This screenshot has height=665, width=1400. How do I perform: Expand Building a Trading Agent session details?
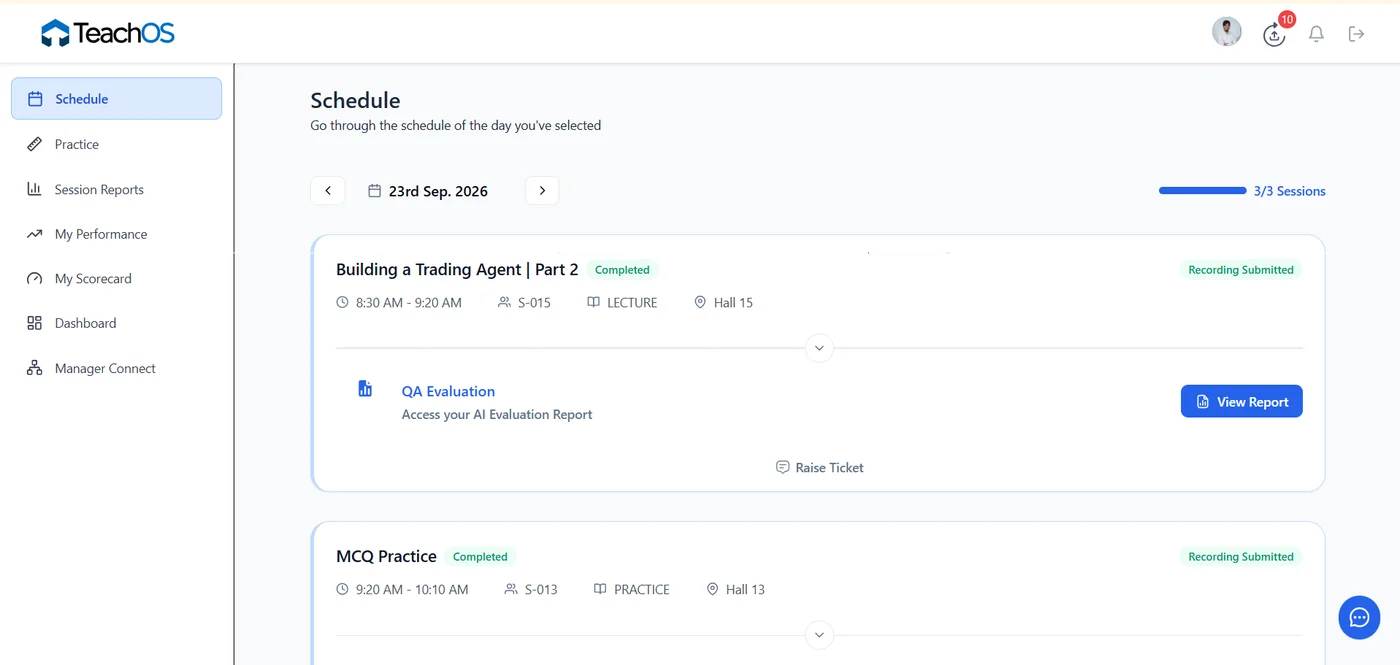[x=819, y=348]
